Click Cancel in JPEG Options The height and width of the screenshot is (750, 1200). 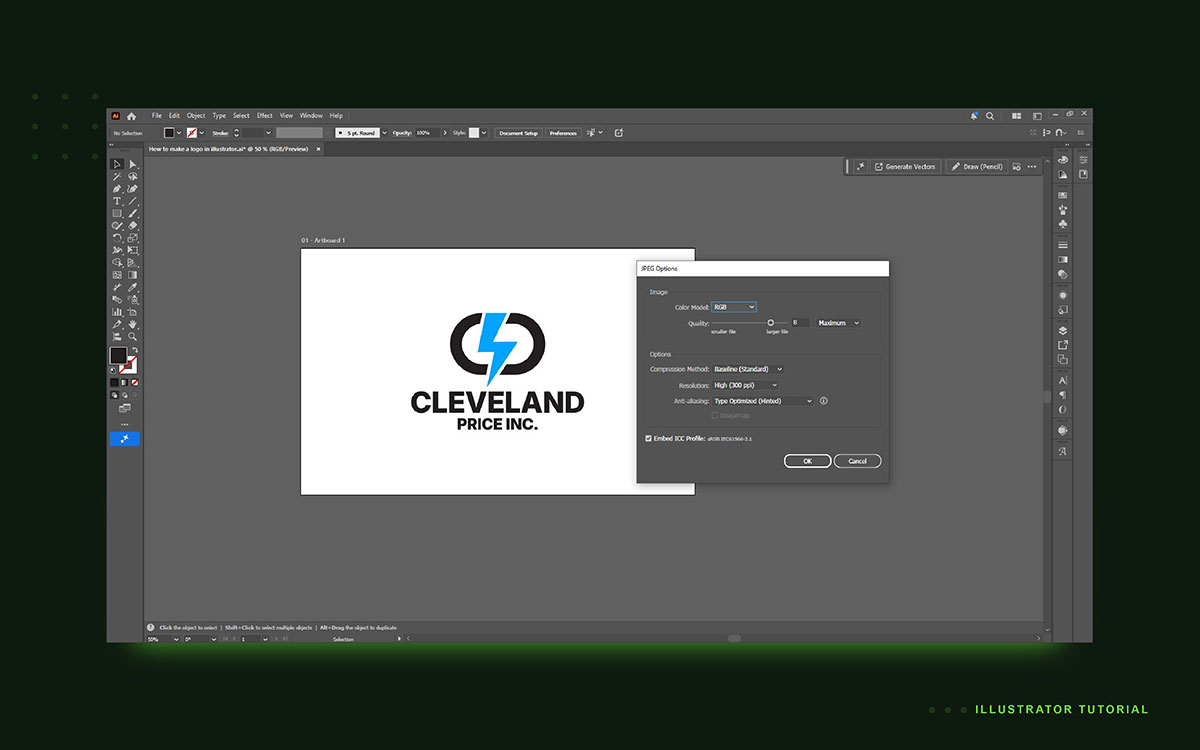tap(857, 461)
